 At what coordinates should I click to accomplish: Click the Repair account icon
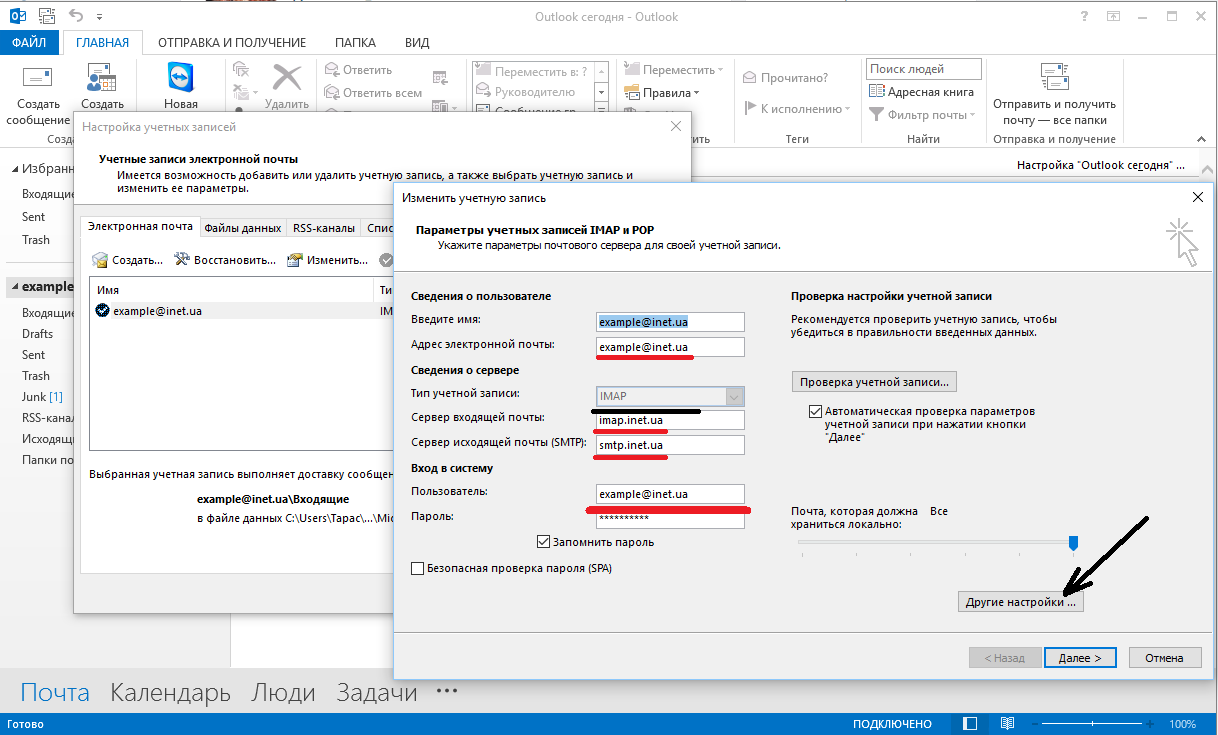click(x=182, y=260)
